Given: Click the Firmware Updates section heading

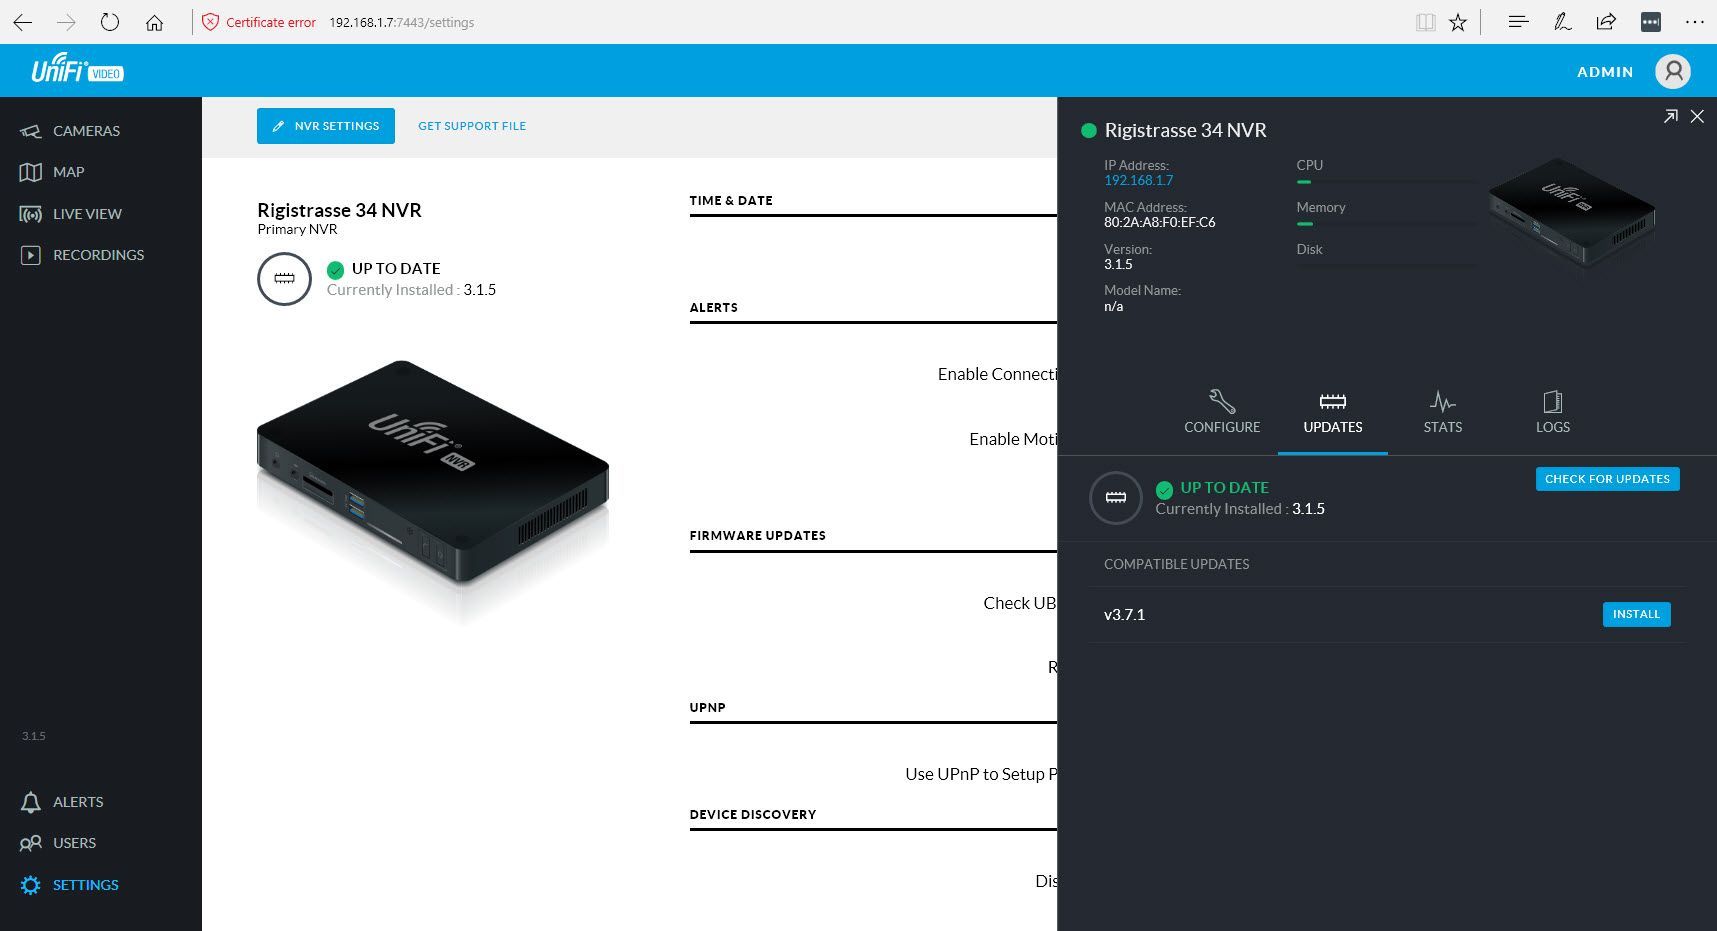Looking at the screenshot, I should click(757, 535).
